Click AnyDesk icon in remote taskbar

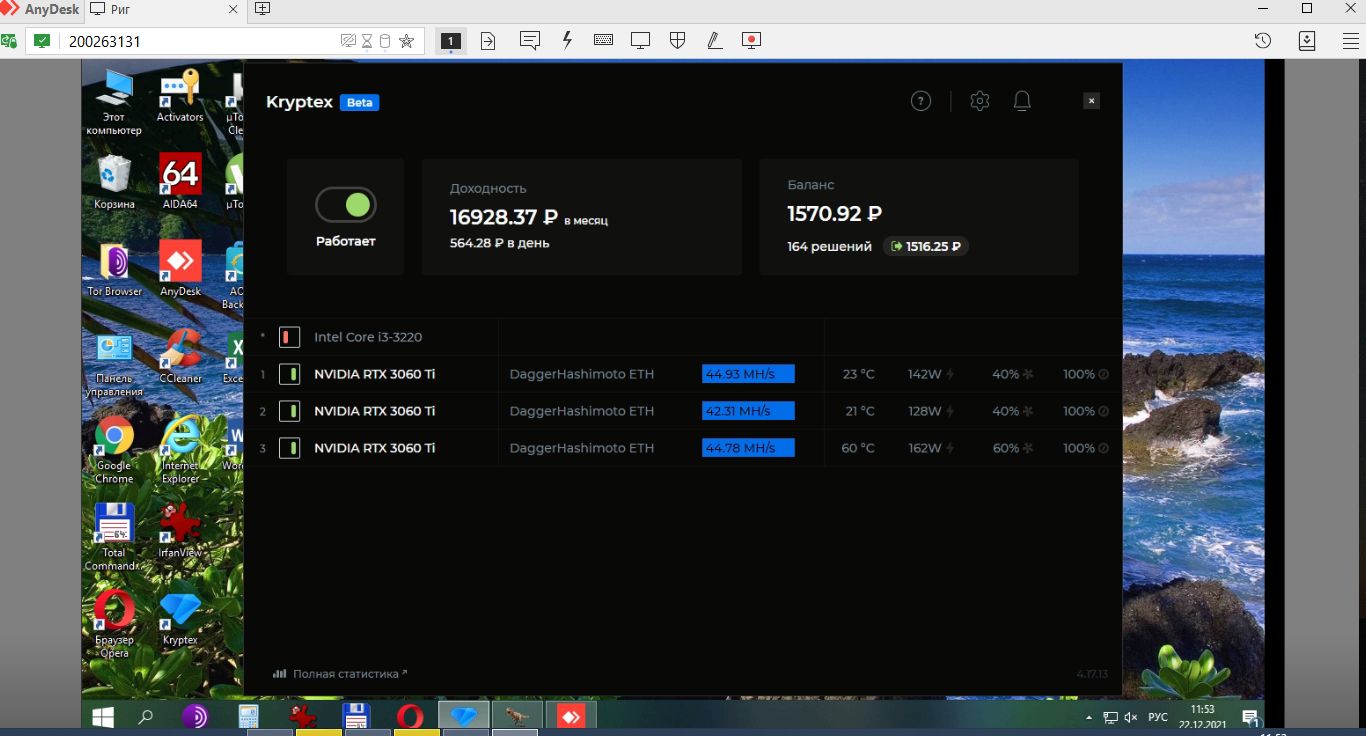[571, 716]
